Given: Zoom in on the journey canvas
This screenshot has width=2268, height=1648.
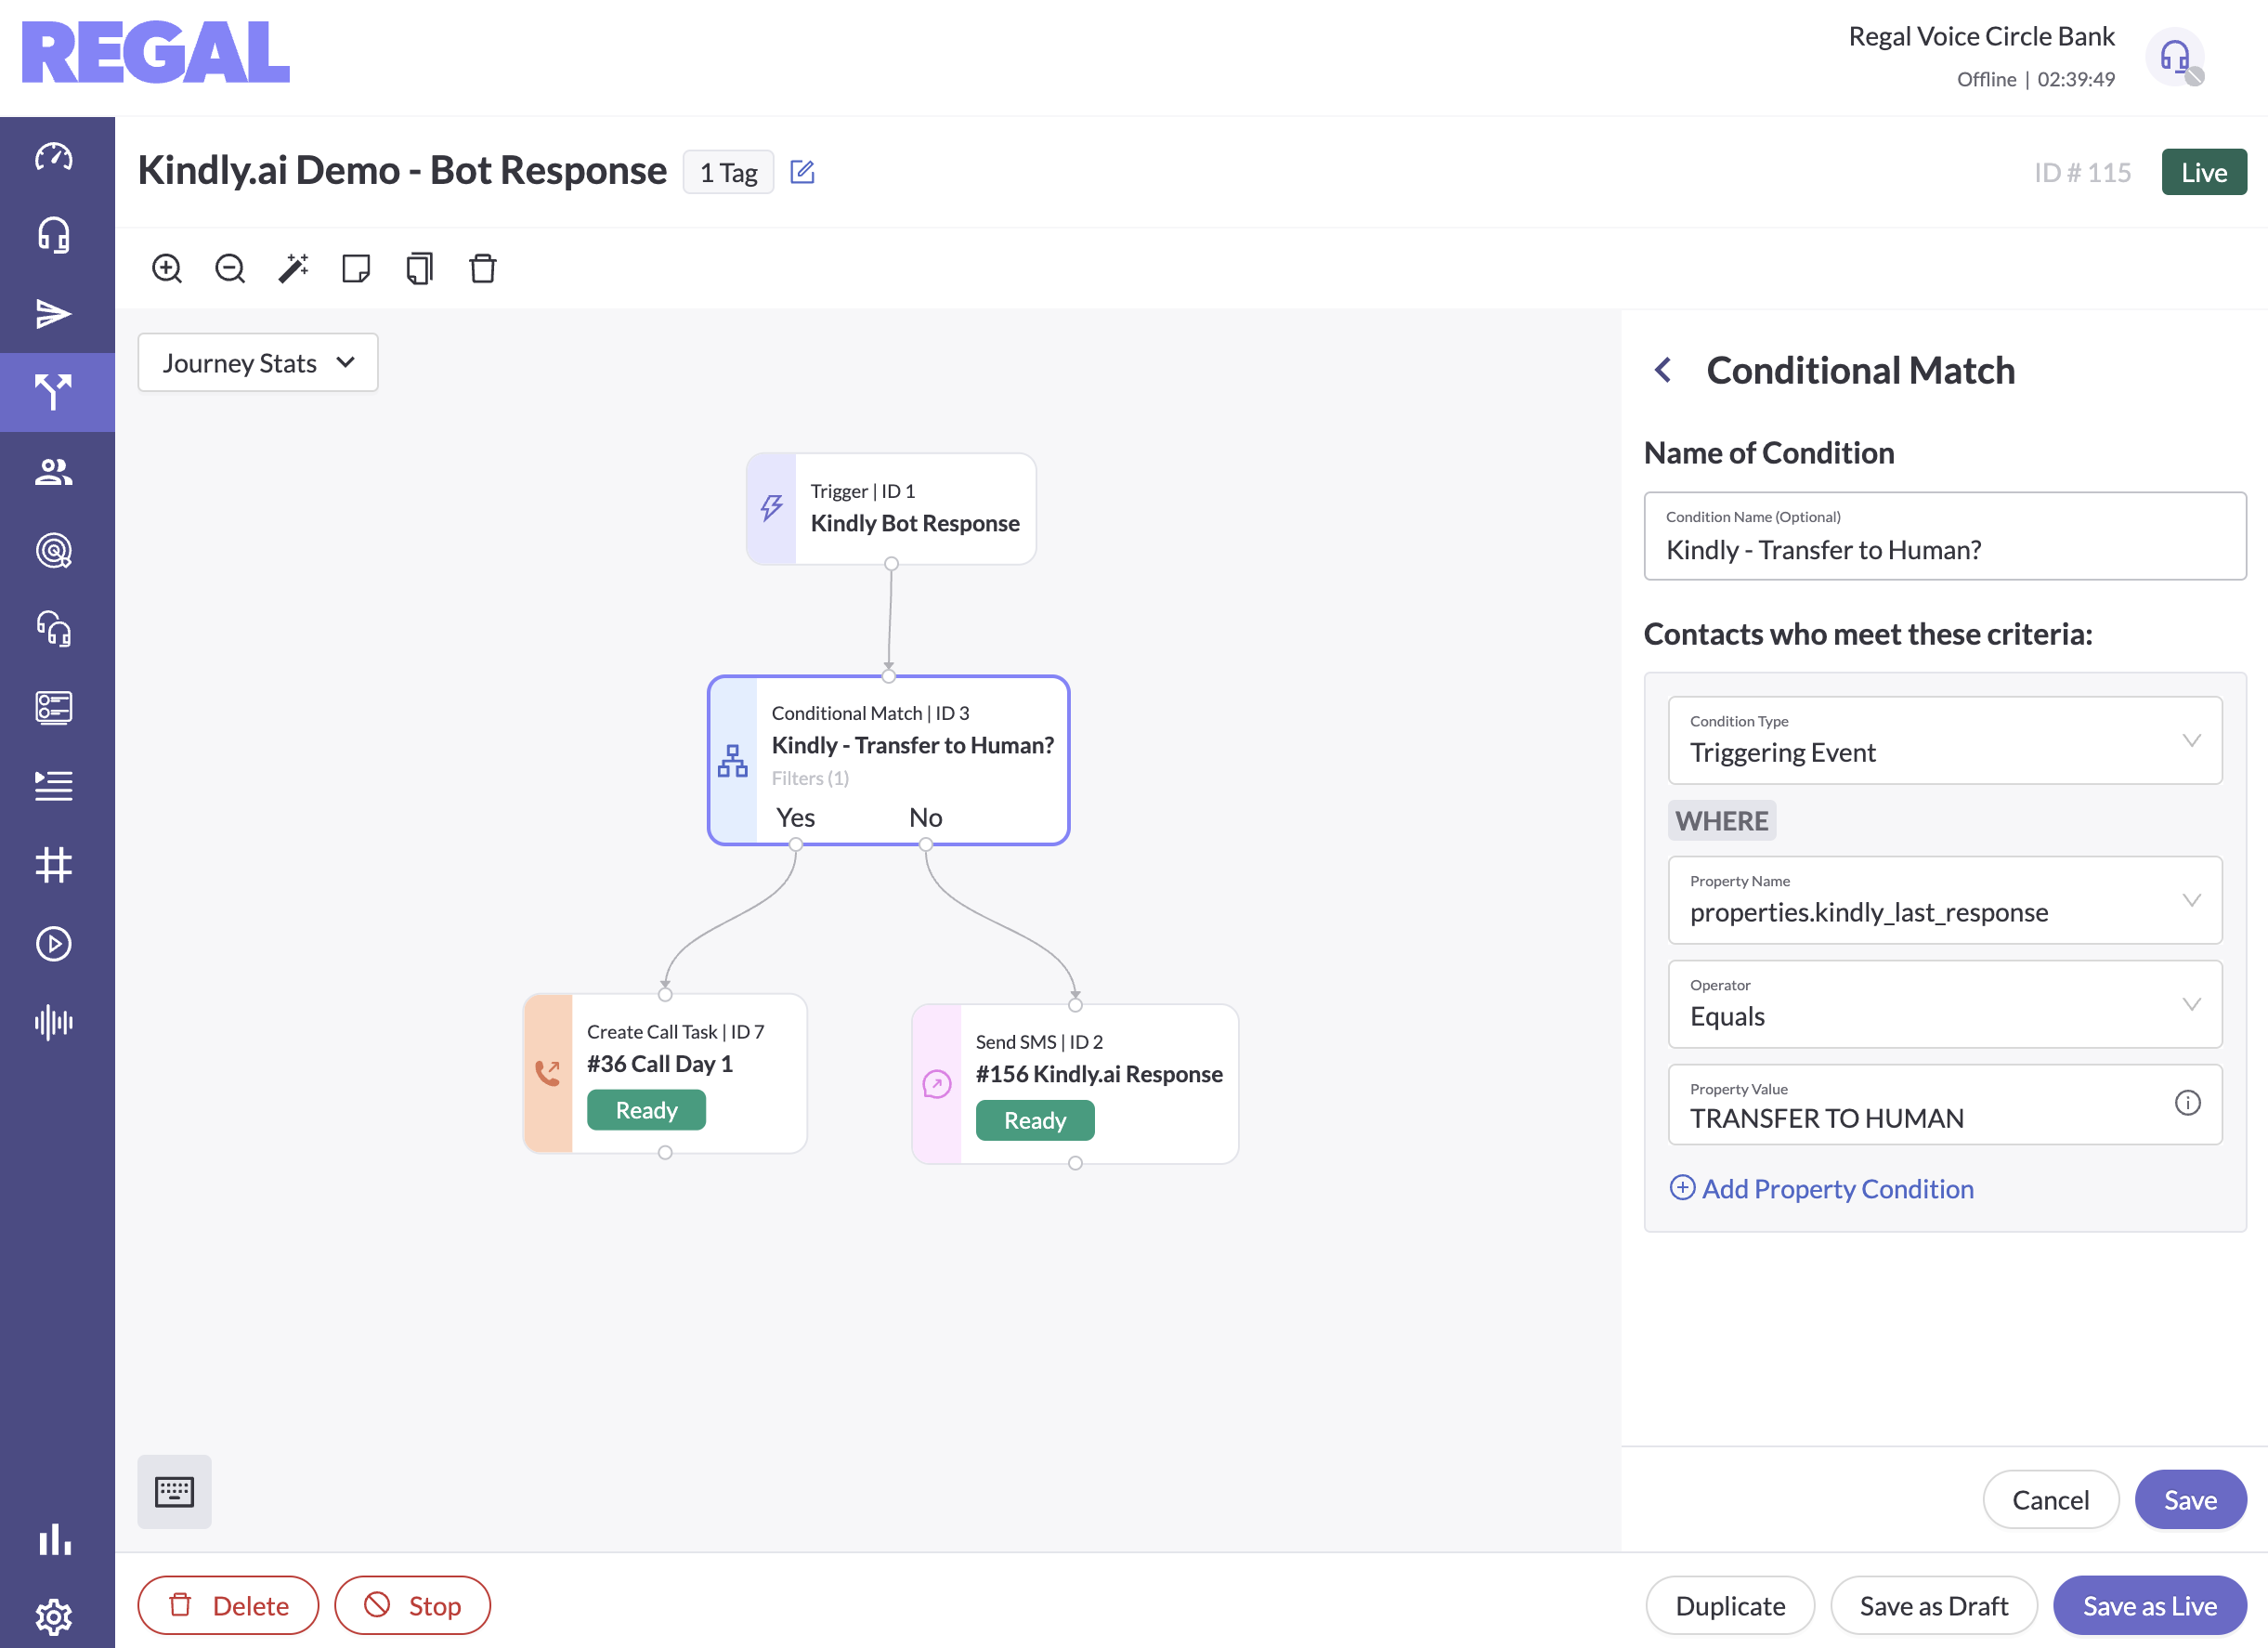Looking at the screenshot, I should pos(167,268).
